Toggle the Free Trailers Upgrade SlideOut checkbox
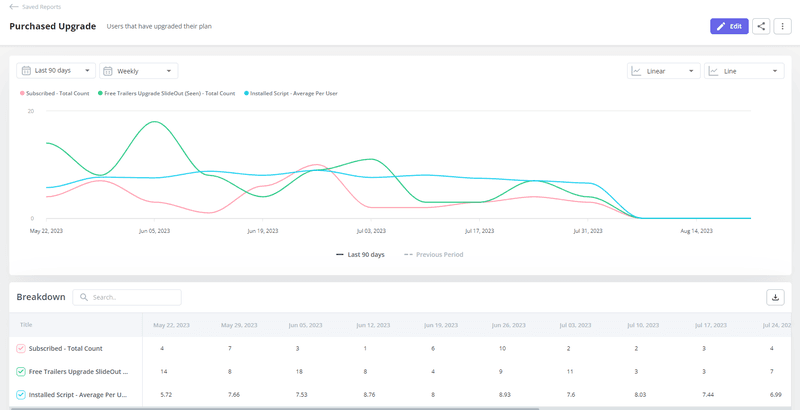 coord(21,372)
